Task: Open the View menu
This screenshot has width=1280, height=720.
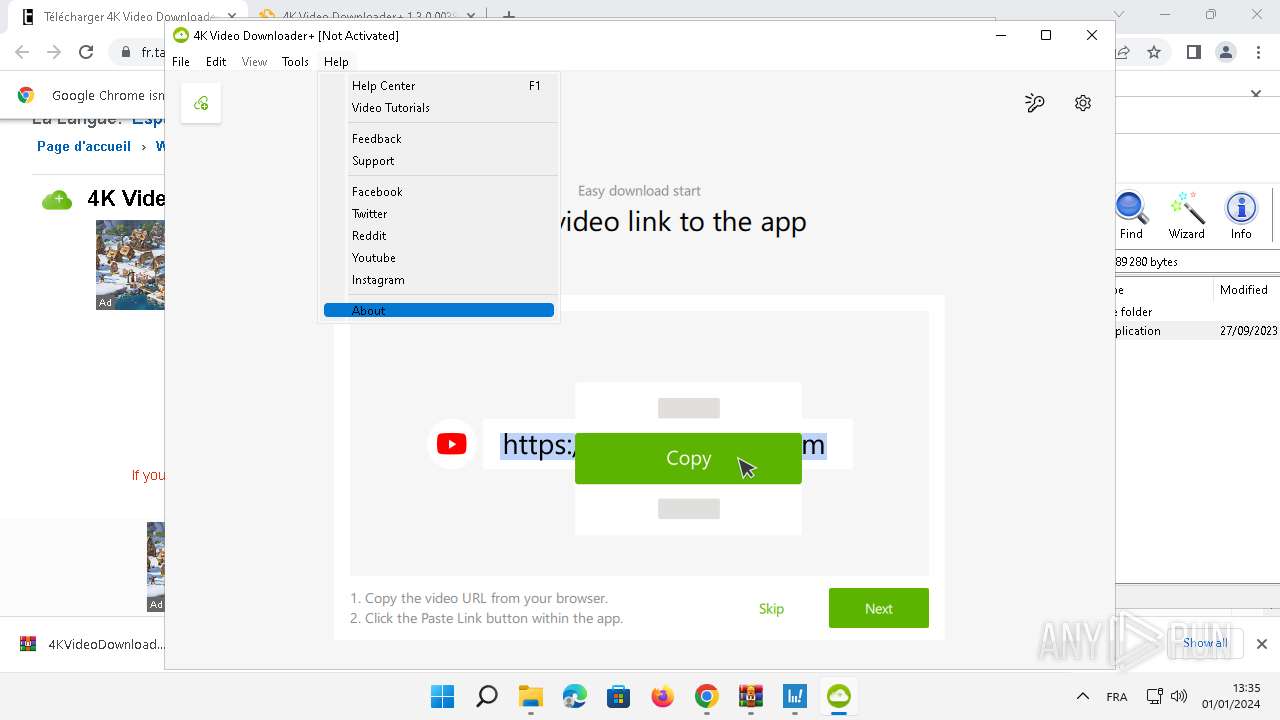Action: (x=254, y=62)
